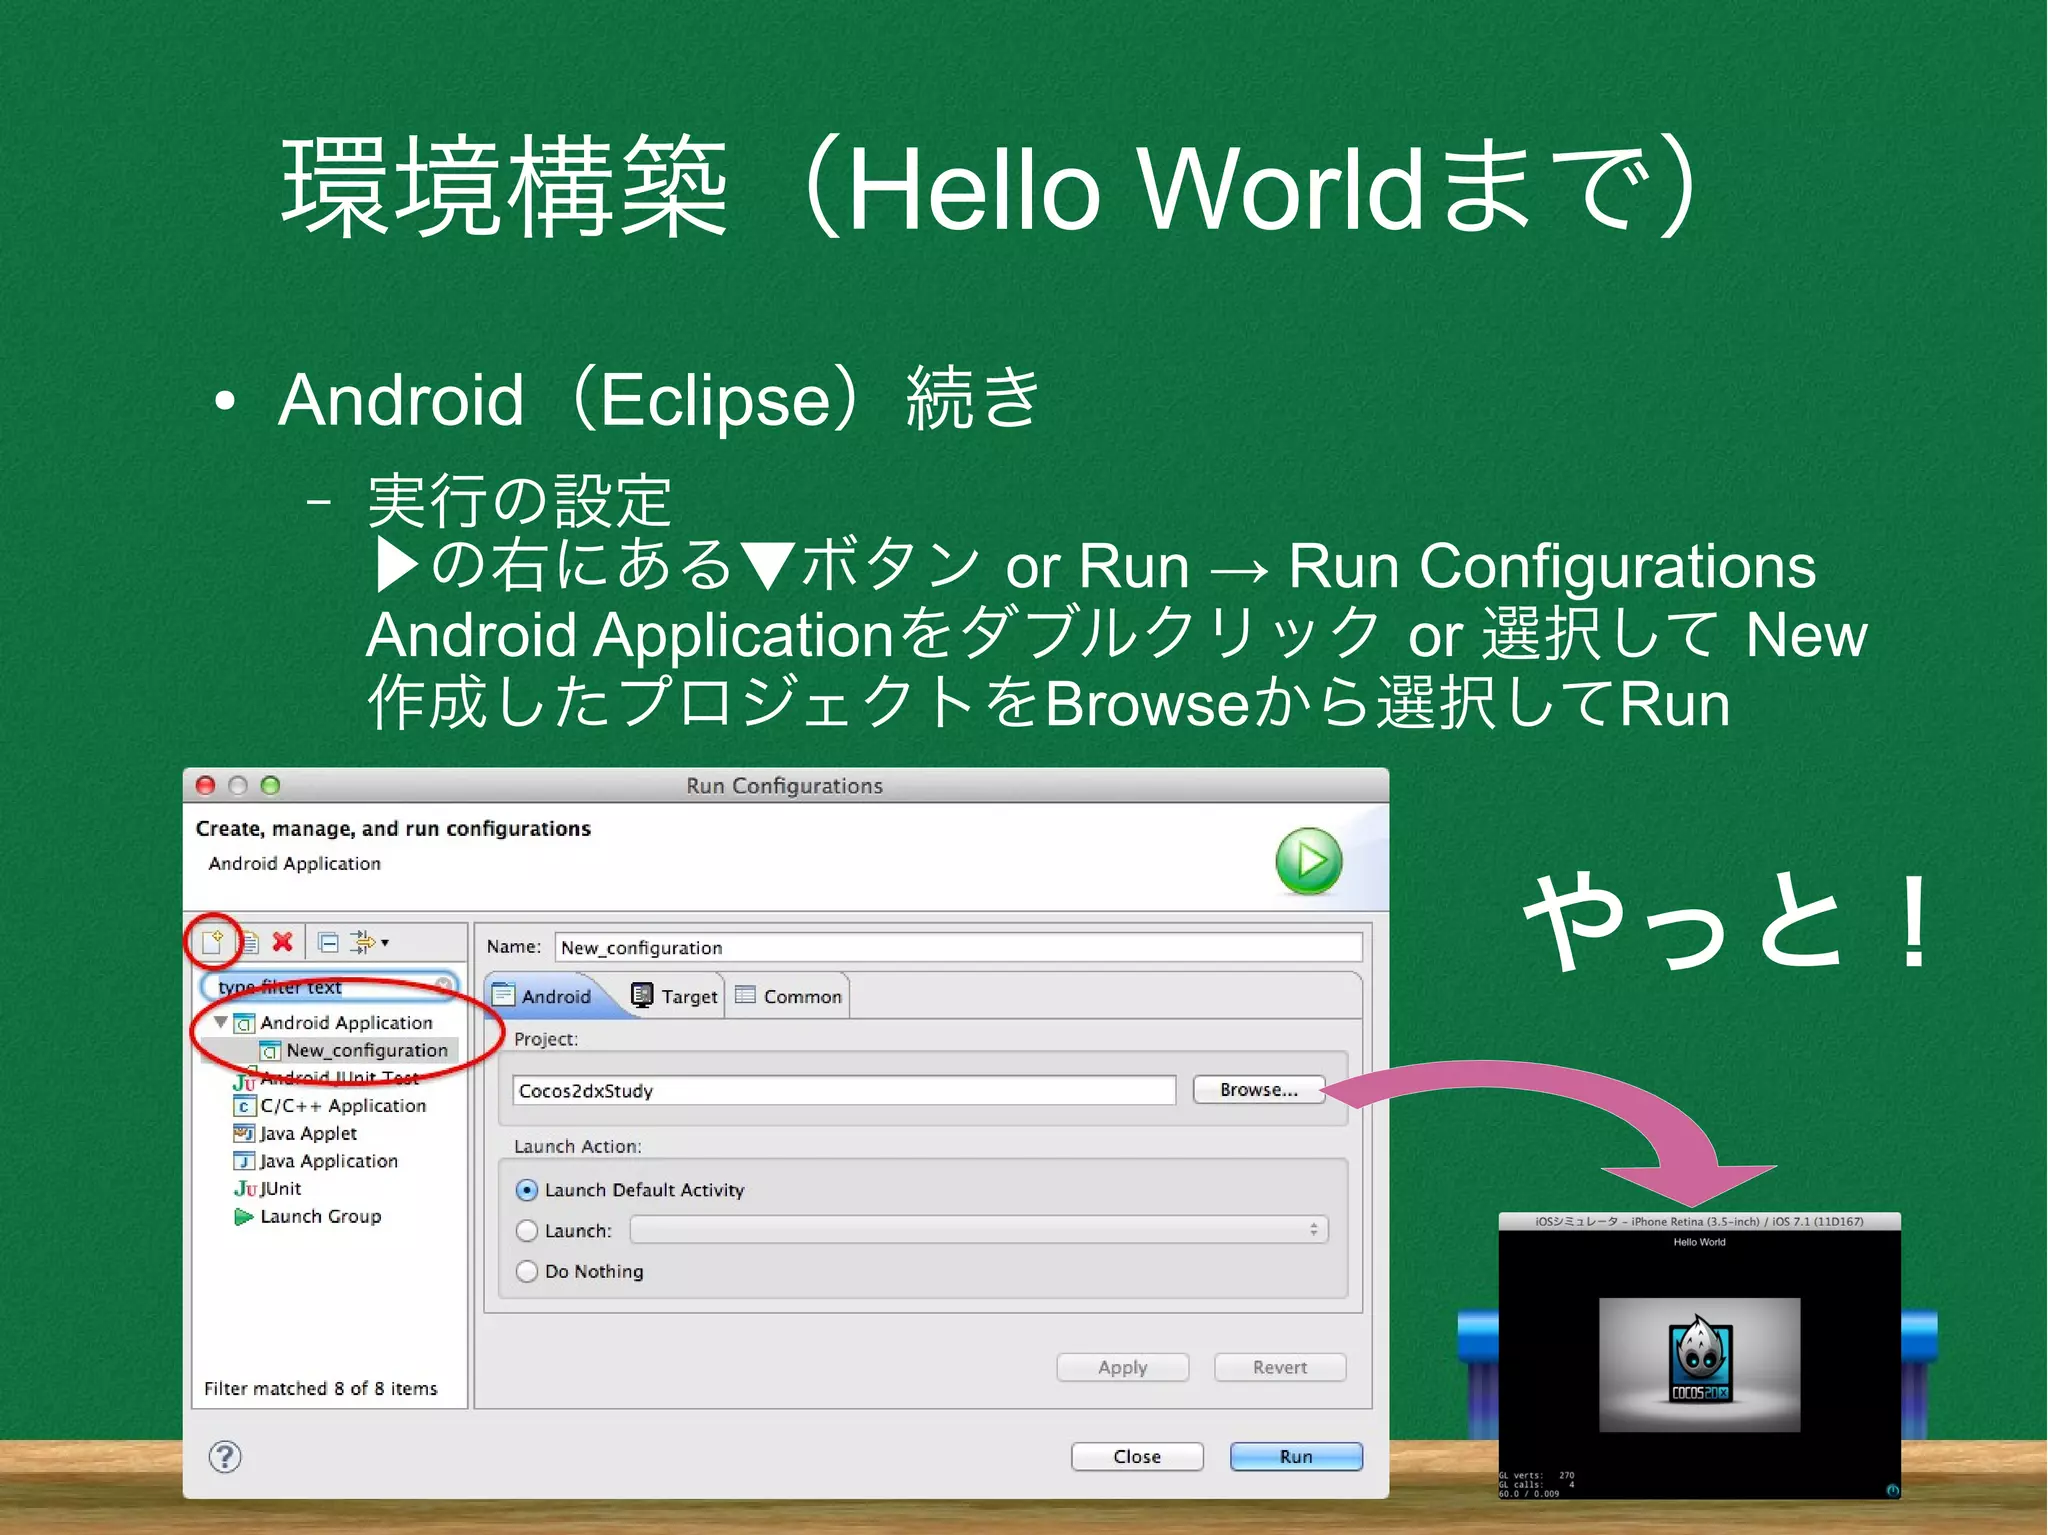Click the Java Application icon
2048x1535 pixels.
coord(244,1161)
